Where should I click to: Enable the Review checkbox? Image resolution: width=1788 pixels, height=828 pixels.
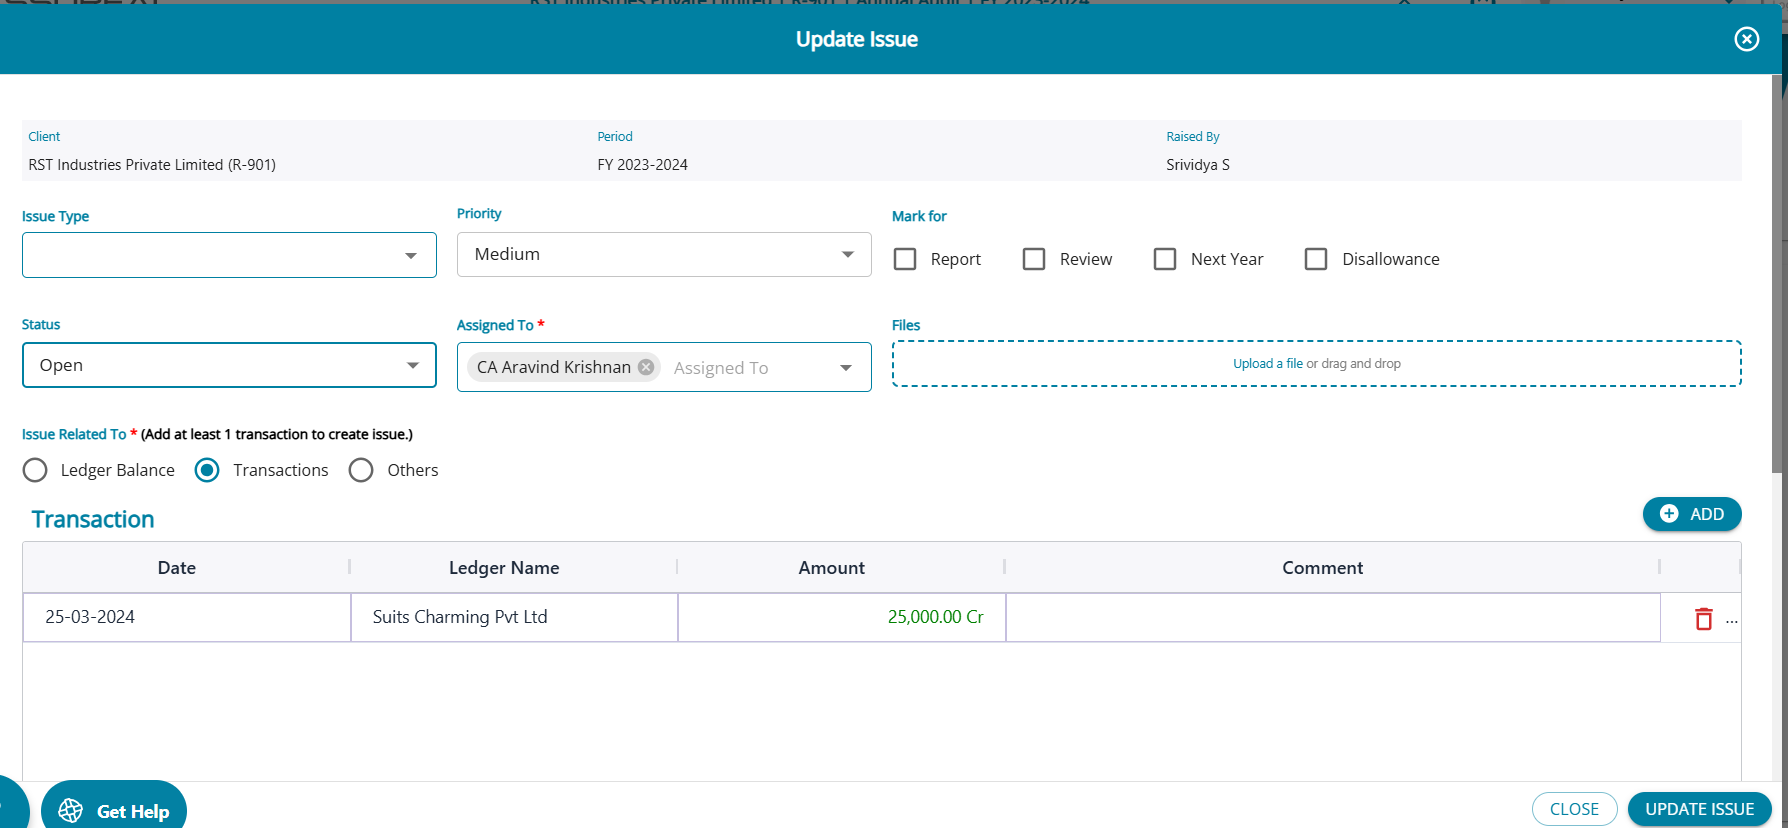(x=1034, y=259)
